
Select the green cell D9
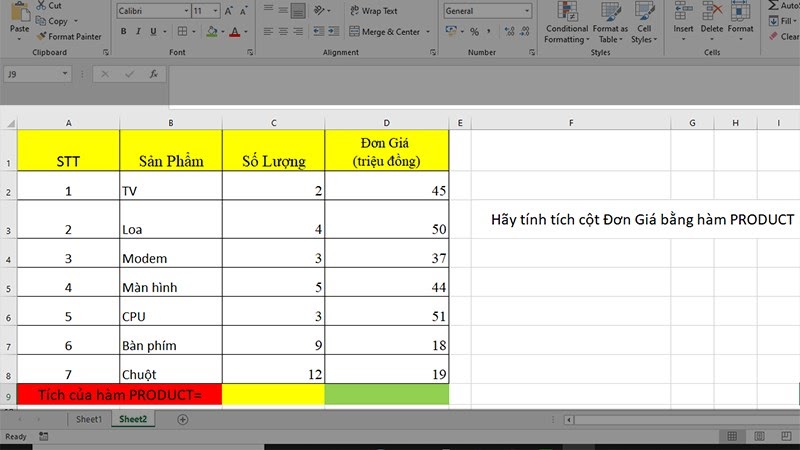pyautogui.click(x=387, y=395)
